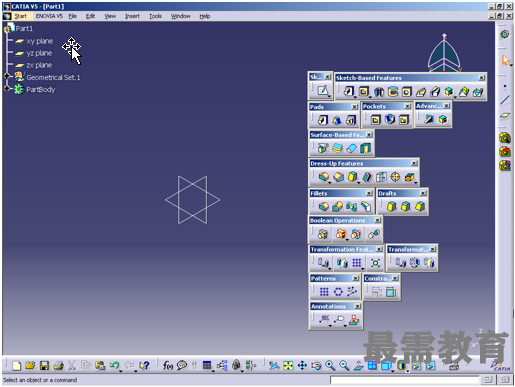Choose Rectangular Pattern in the Patterns toolbar

click(324, 292)
